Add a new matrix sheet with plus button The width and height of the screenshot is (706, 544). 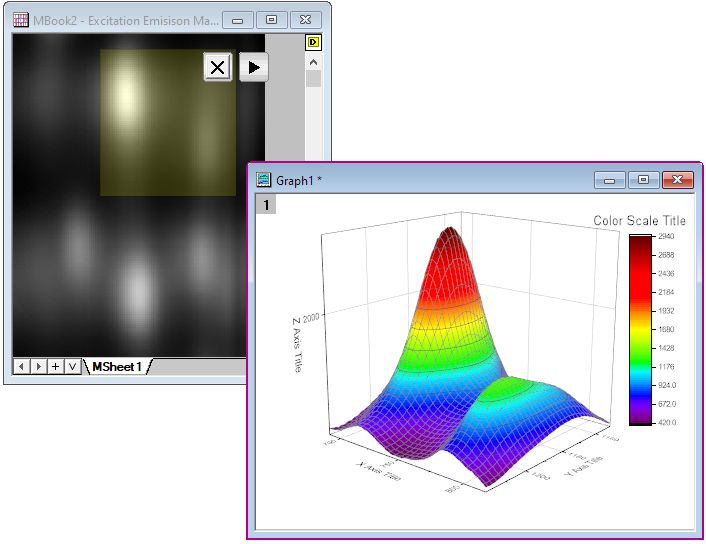[x=56, y=367]
